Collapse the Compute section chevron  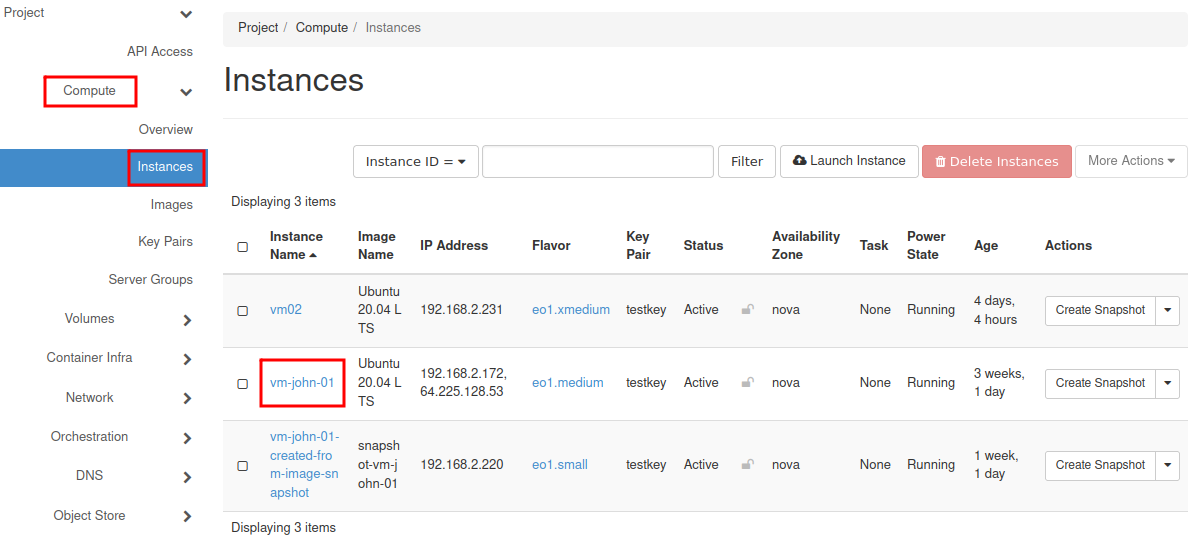point(186,92)
